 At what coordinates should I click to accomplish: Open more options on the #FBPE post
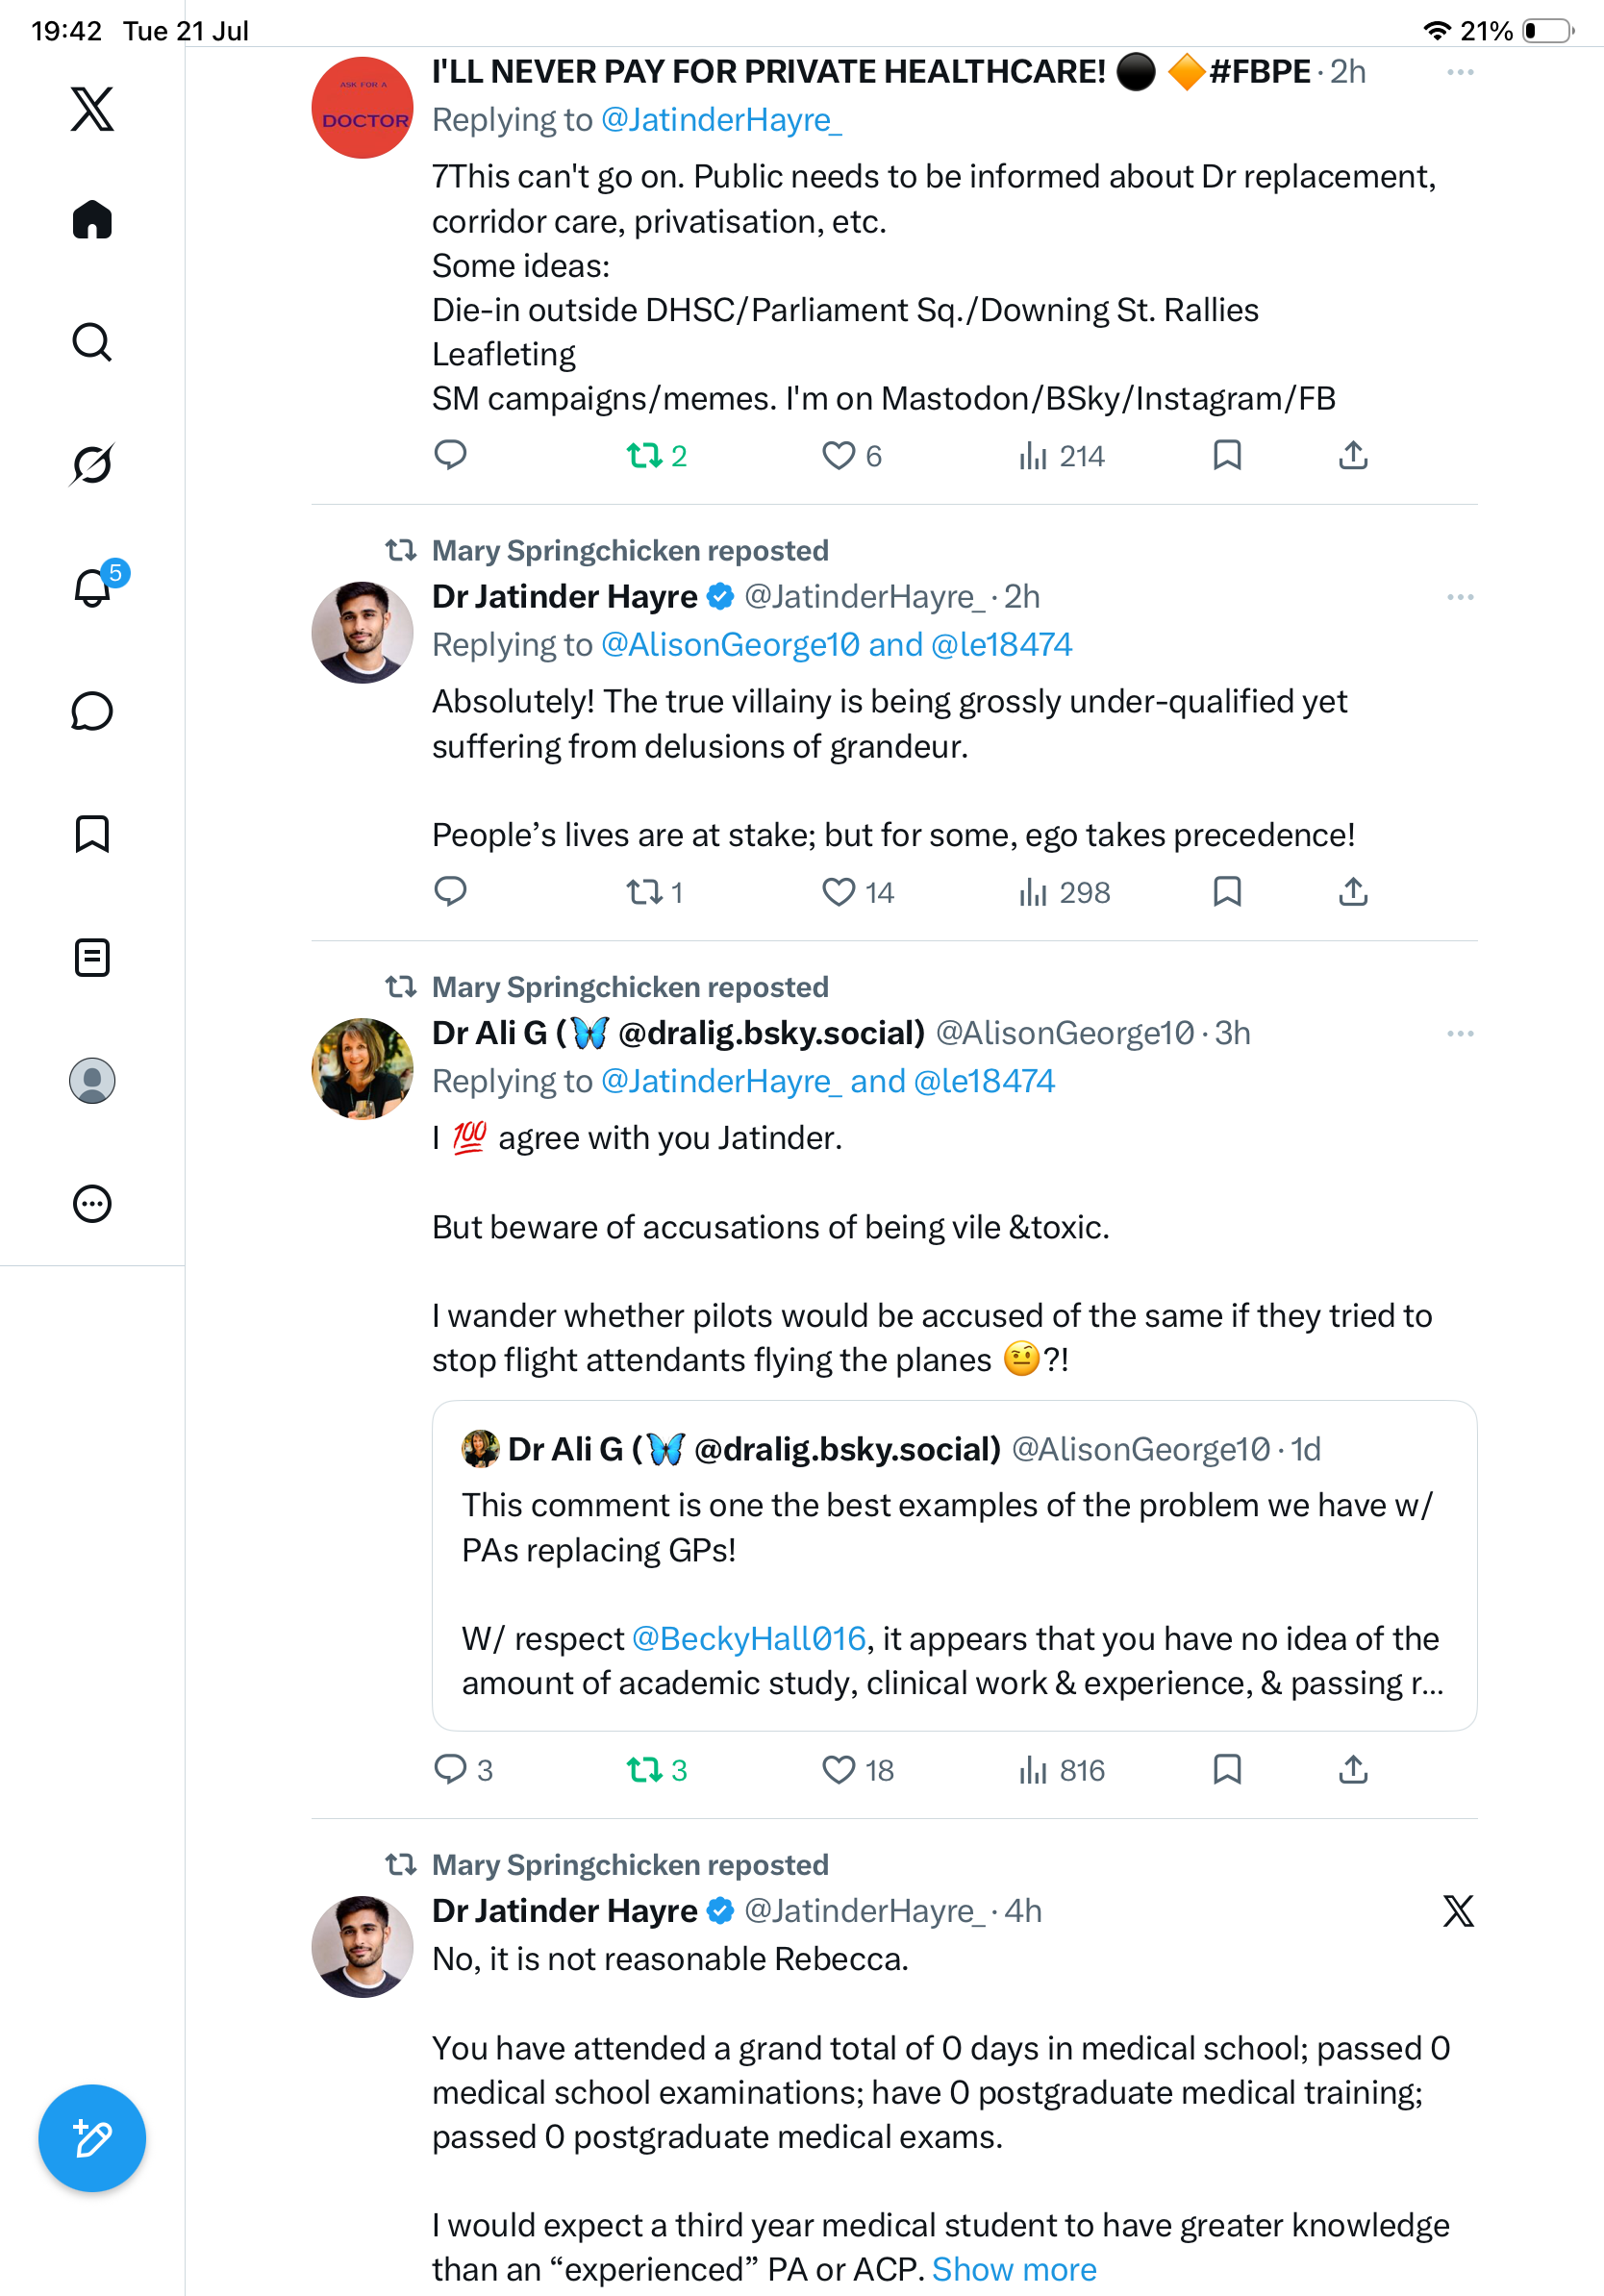(1460, 72)
